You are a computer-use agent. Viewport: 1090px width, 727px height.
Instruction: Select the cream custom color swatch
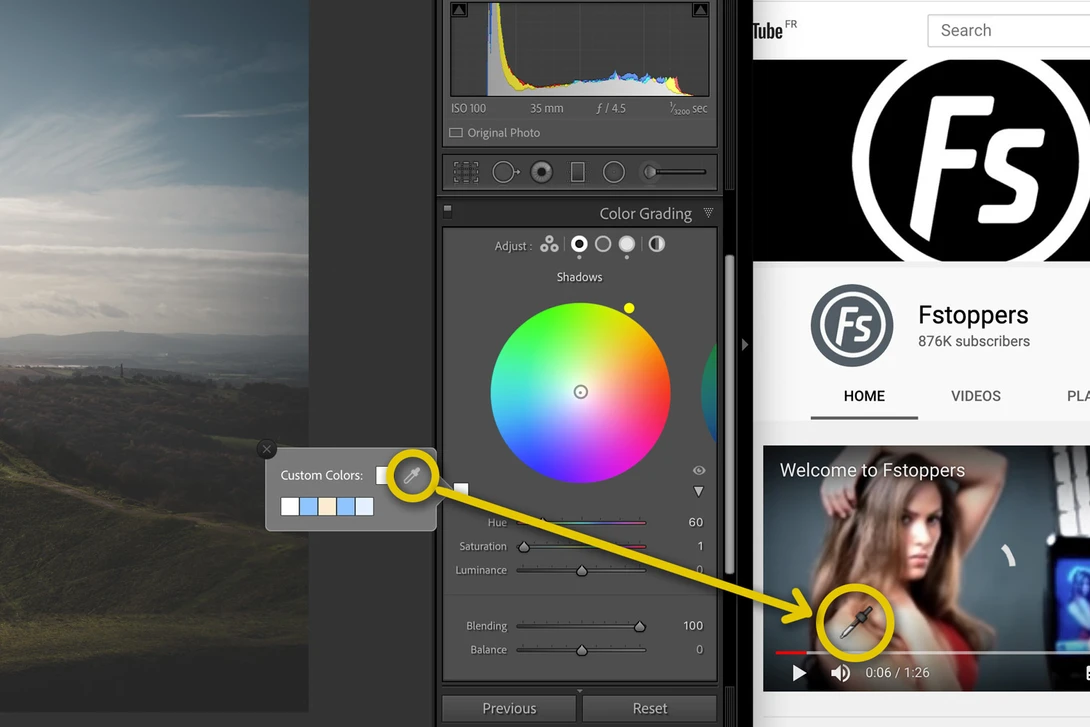pyautogui.click(x=327, y=507)
